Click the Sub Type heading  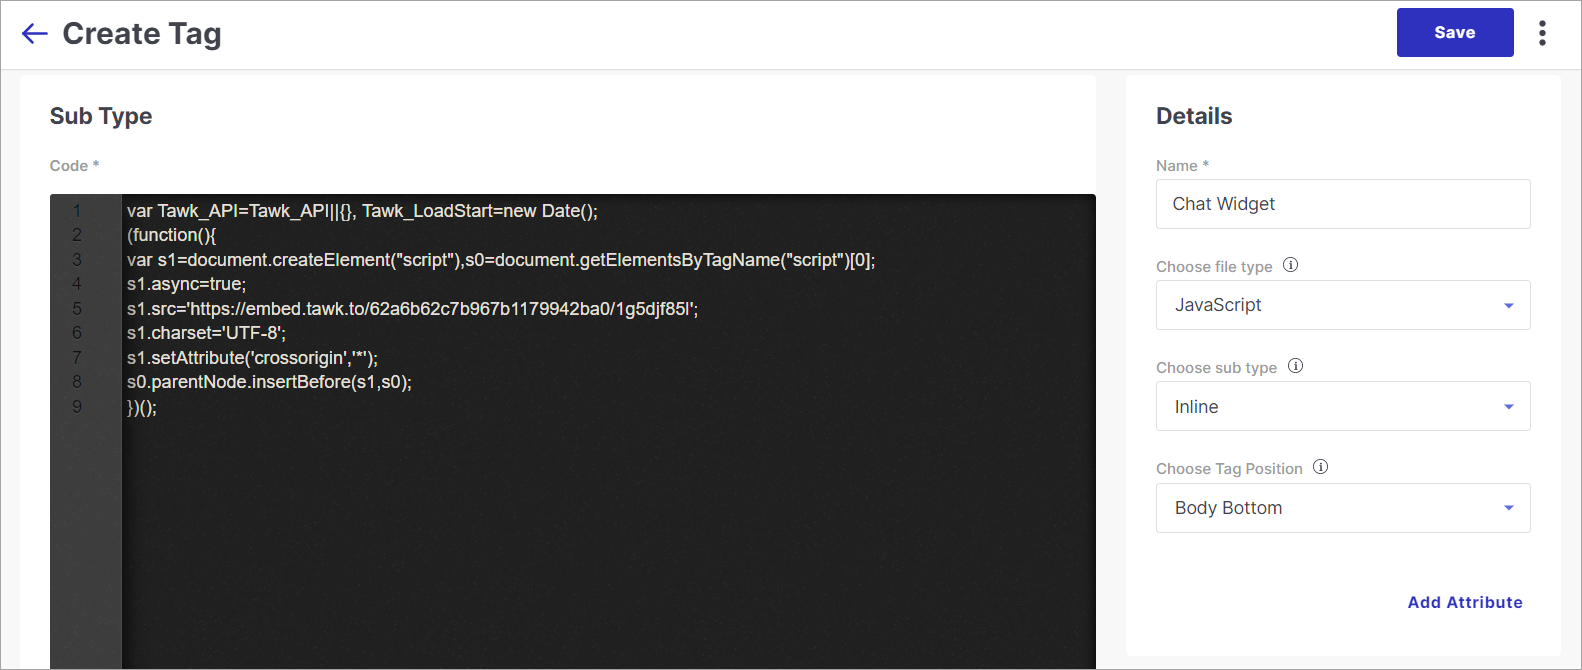(101, 116)
